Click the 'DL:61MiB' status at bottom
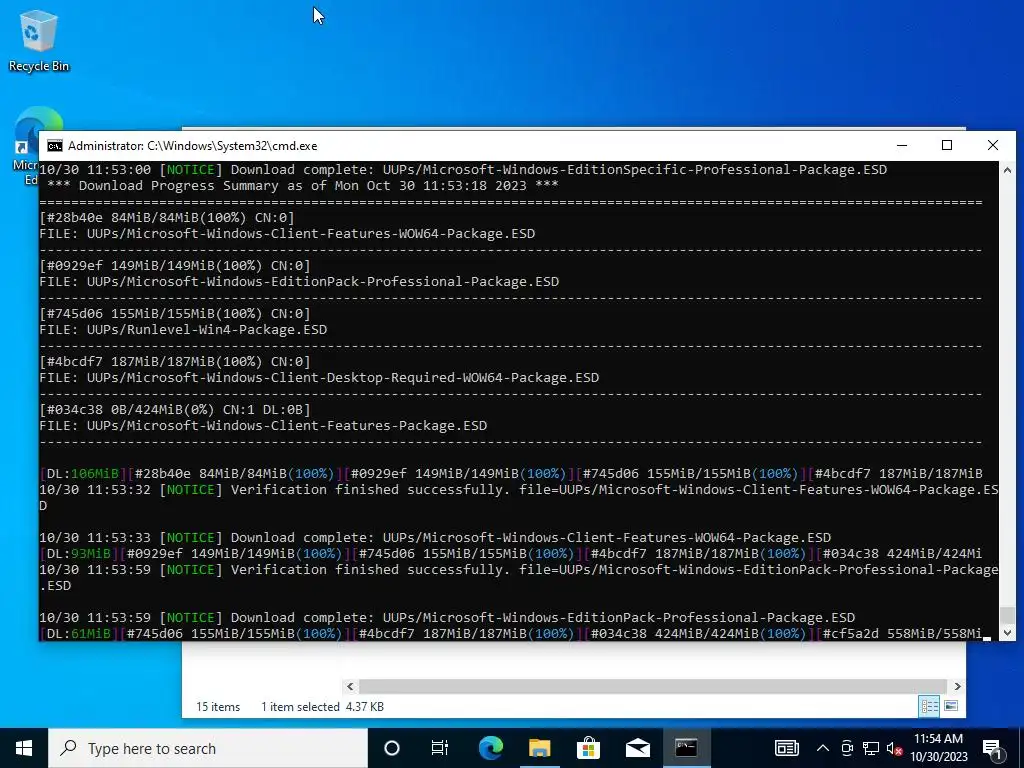Screen dimensions: 1024x768 click(x=79, y=633)
